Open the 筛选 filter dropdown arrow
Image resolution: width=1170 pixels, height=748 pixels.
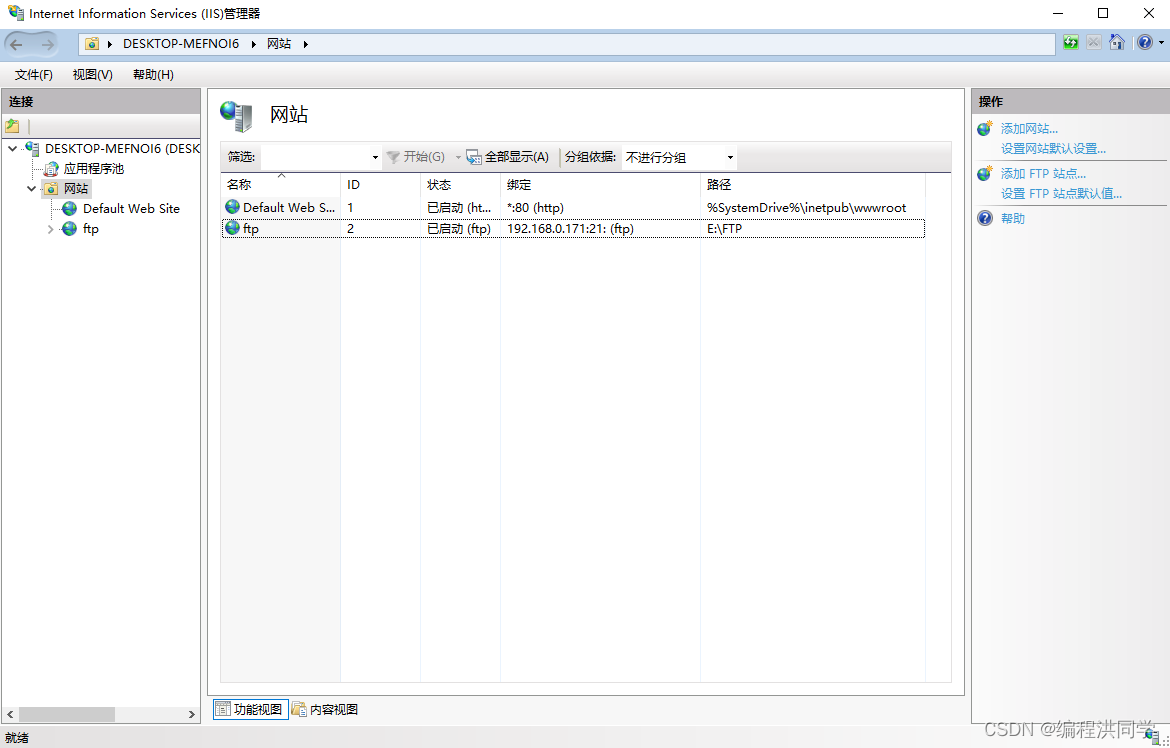(375, 158)
